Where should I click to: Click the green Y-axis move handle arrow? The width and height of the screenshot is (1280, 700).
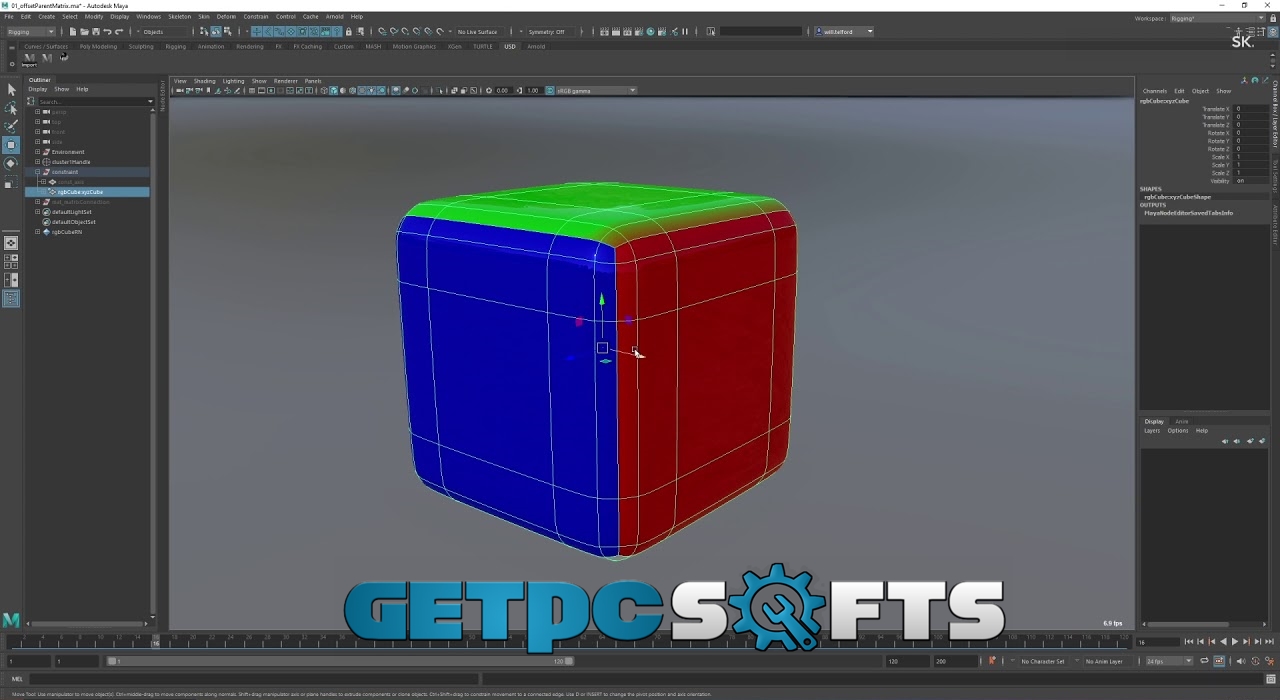[x=602, y=300]
